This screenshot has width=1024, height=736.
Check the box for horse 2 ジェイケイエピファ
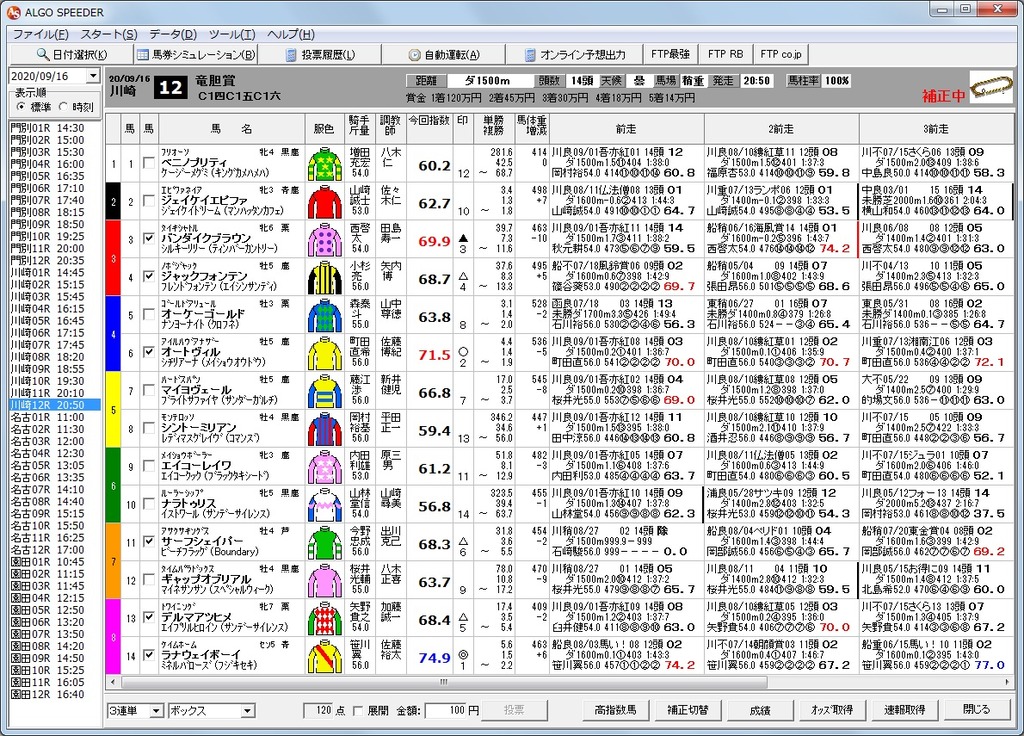(149, 200)
